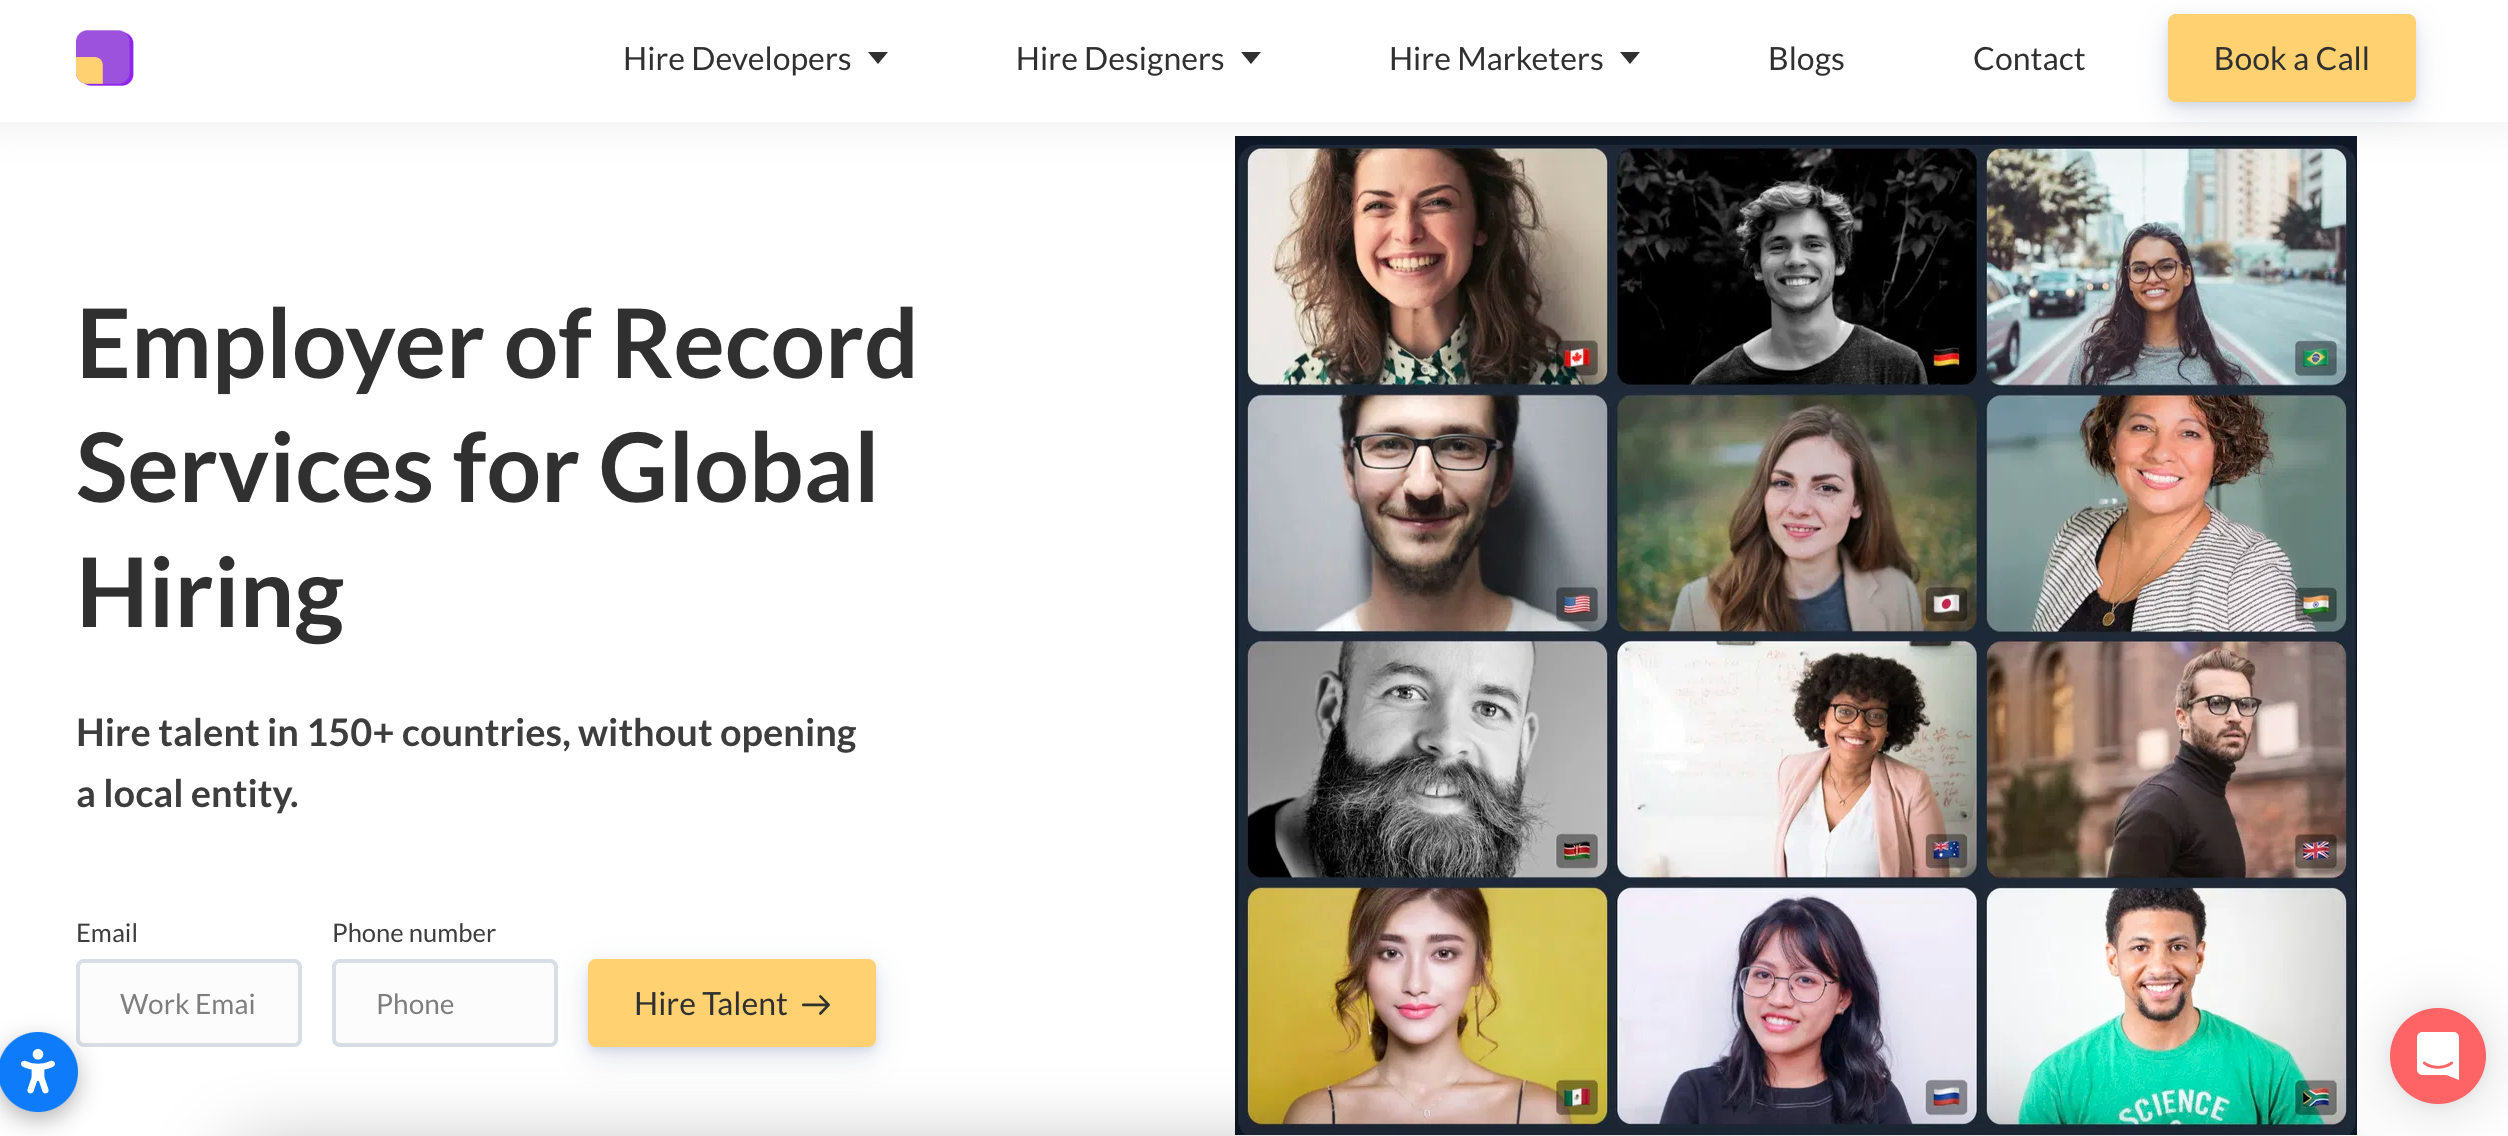Expand the Hire Designers dropdown arrow
The width and height of the screenshot is (2508, 1136).
coord(1251,58)
